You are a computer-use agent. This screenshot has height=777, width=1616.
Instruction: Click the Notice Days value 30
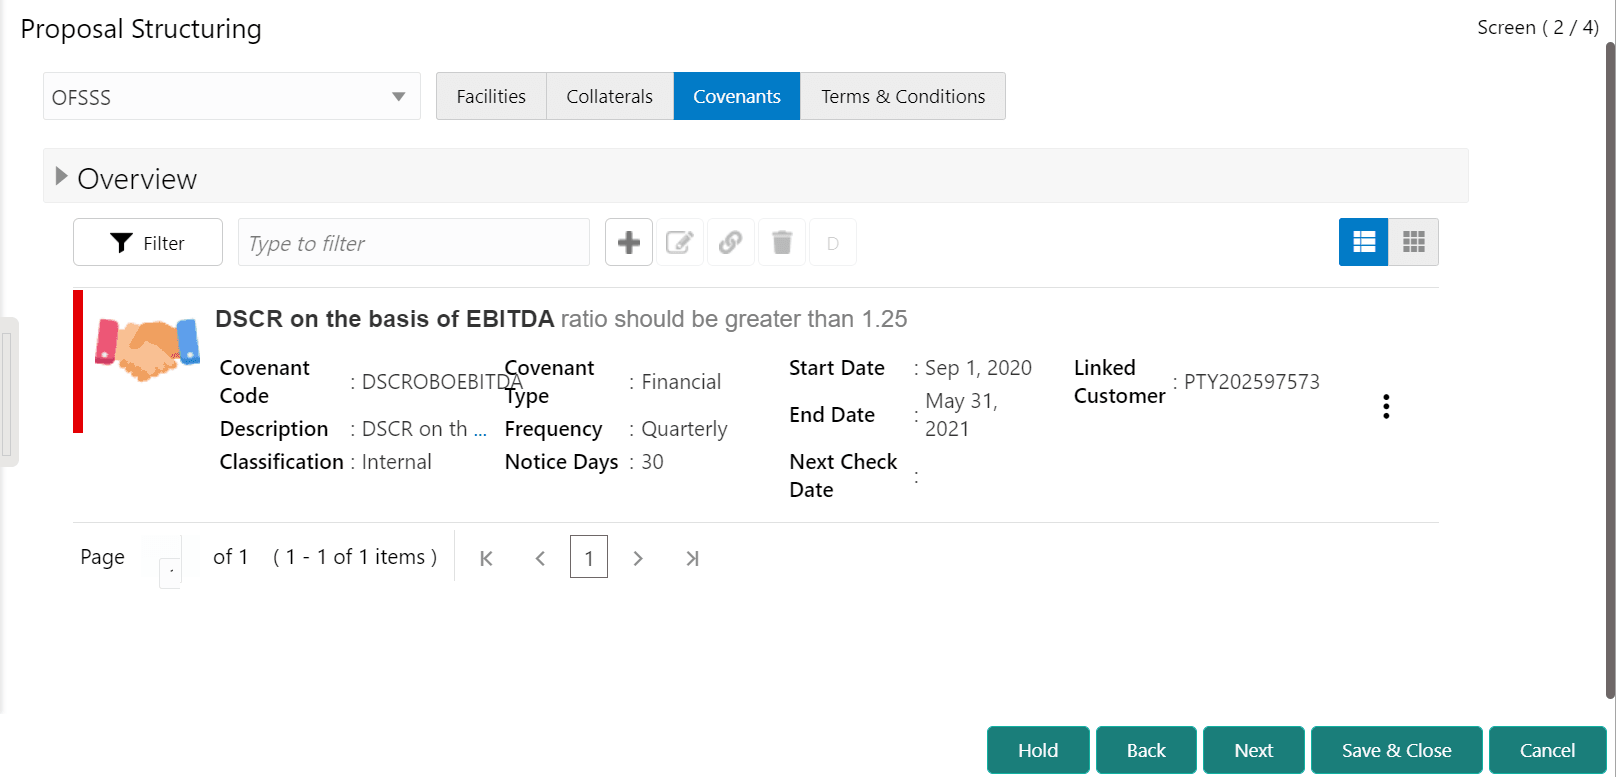tap(652, 462)
